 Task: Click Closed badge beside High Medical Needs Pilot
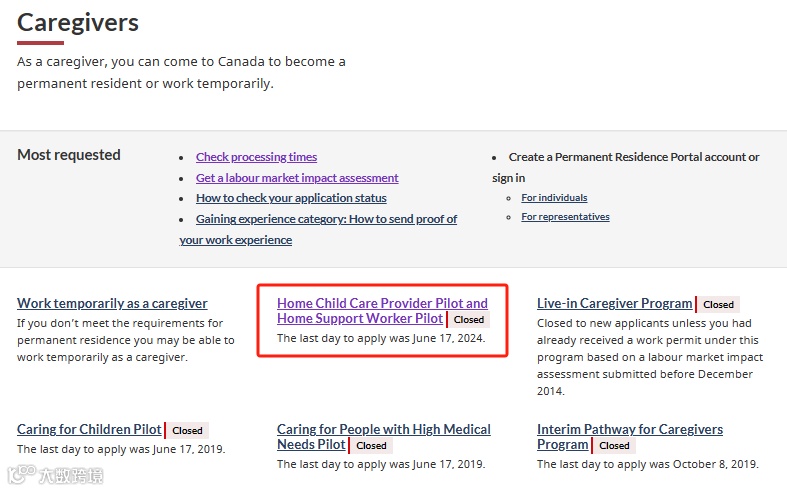point(371,446)
